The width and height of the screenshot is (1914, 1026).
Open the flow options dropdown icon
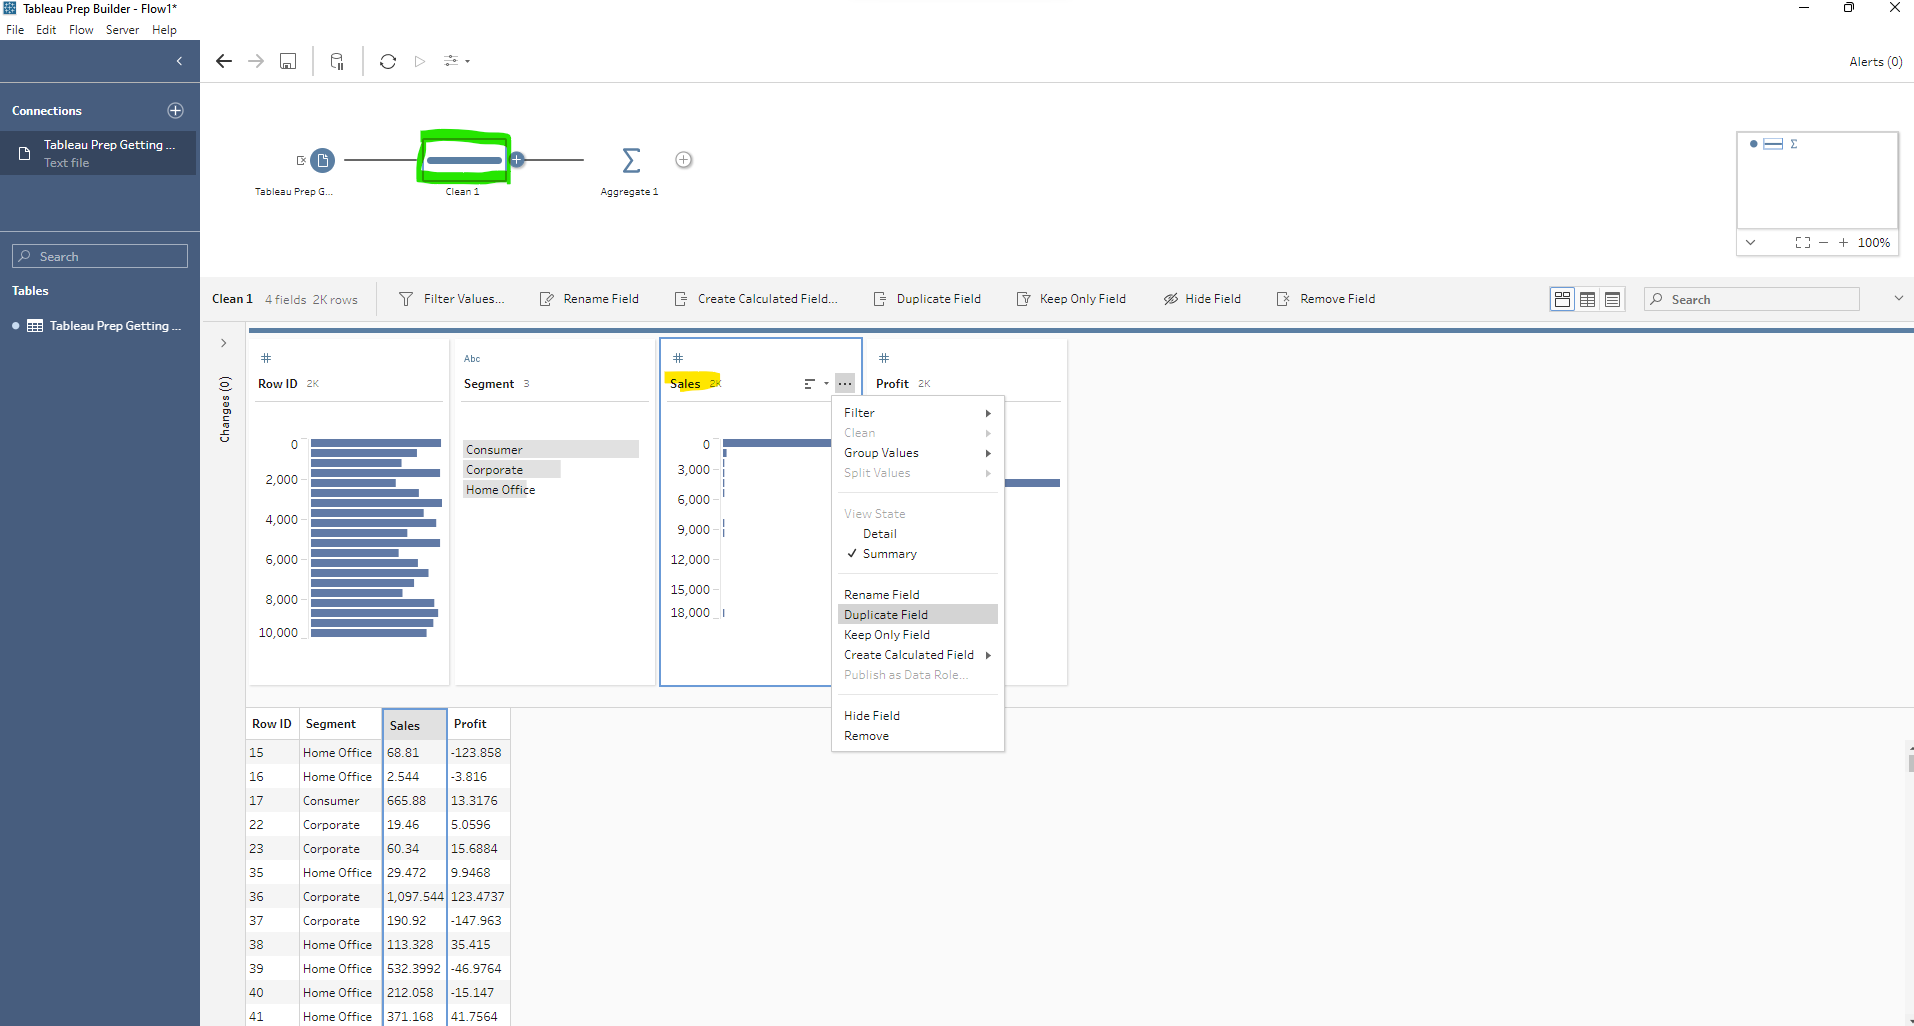[456, 61]
